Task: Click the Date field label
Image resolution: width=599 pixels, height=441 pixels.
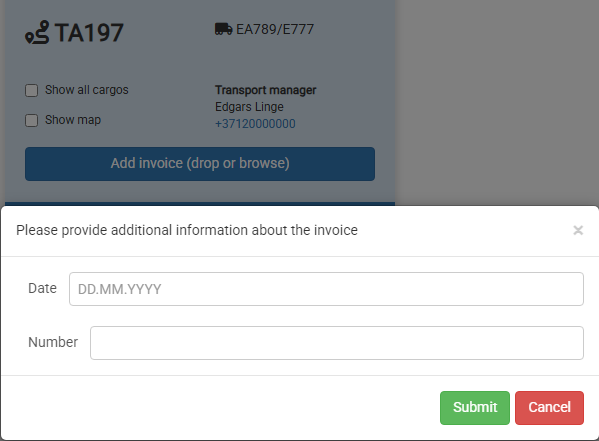Action: [x=42, y=288]
